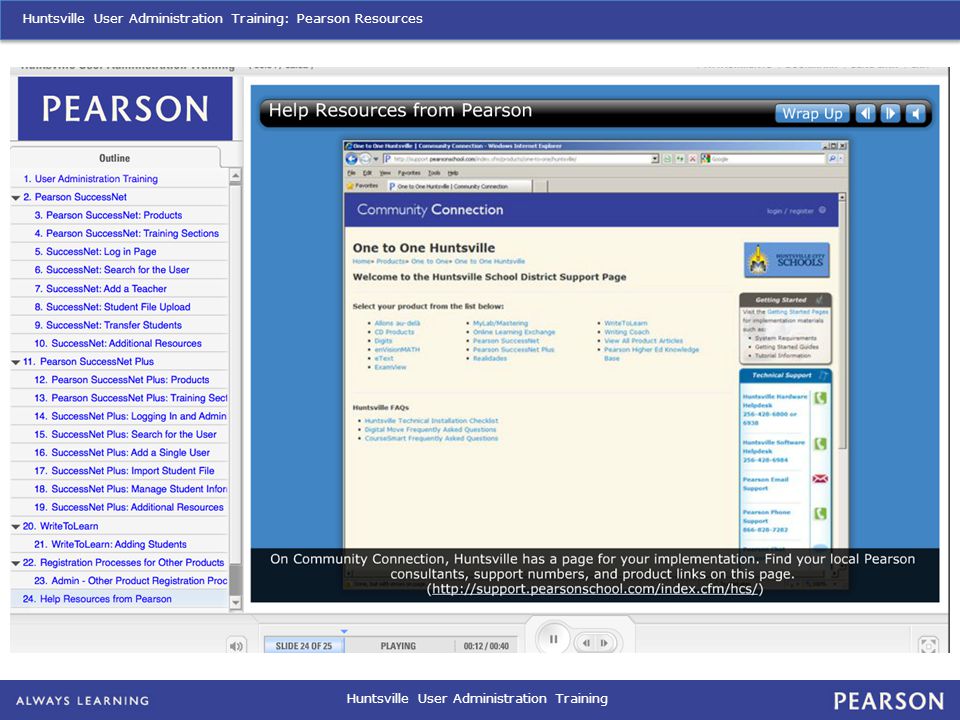Viewport: 960px width, 720px height.
Task: Open the Favorites menu in the embedded browser
Action: 409,173
